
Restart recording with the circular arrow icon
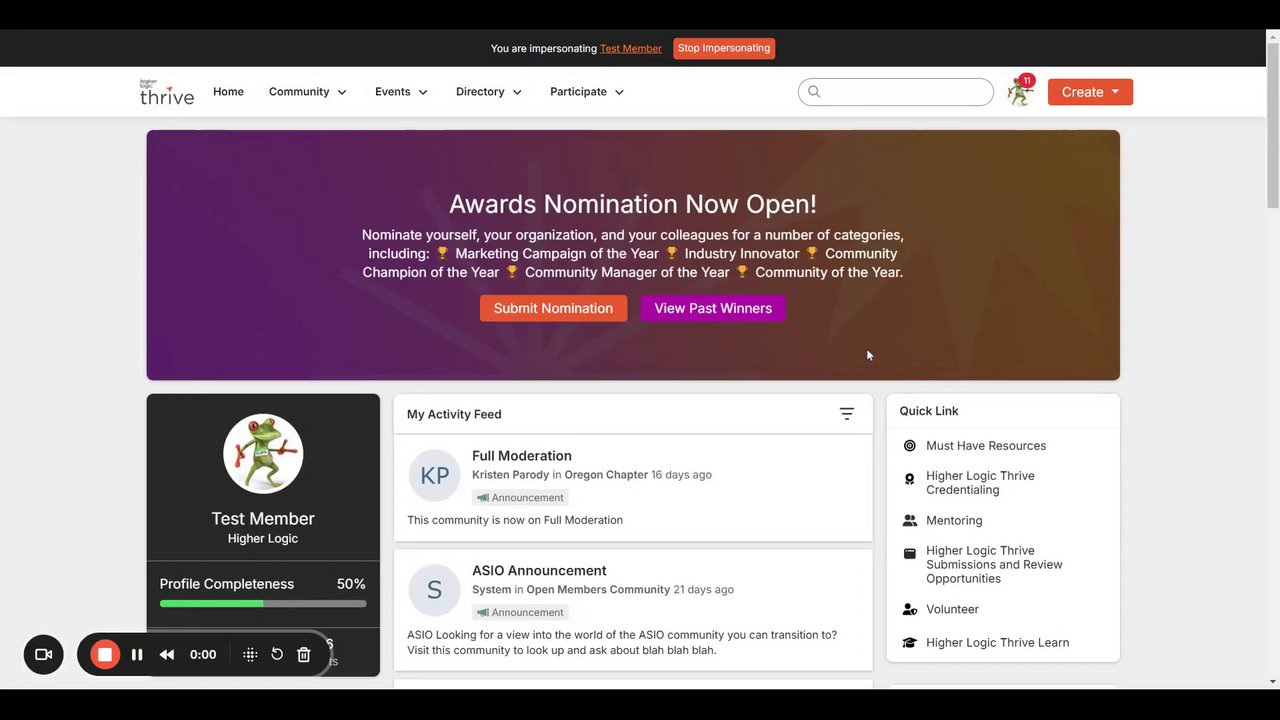click(277, 655)
